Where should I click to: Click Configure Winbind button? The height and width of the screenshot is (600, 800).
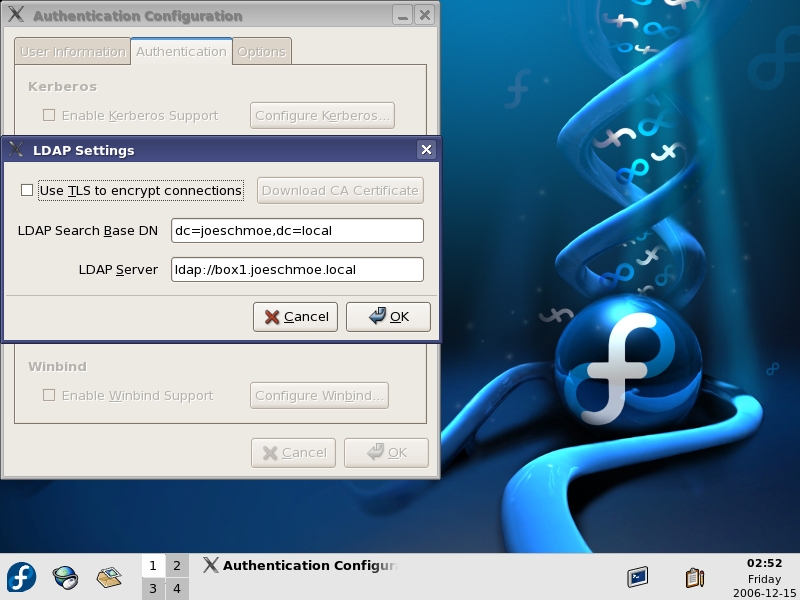point(319,395)
